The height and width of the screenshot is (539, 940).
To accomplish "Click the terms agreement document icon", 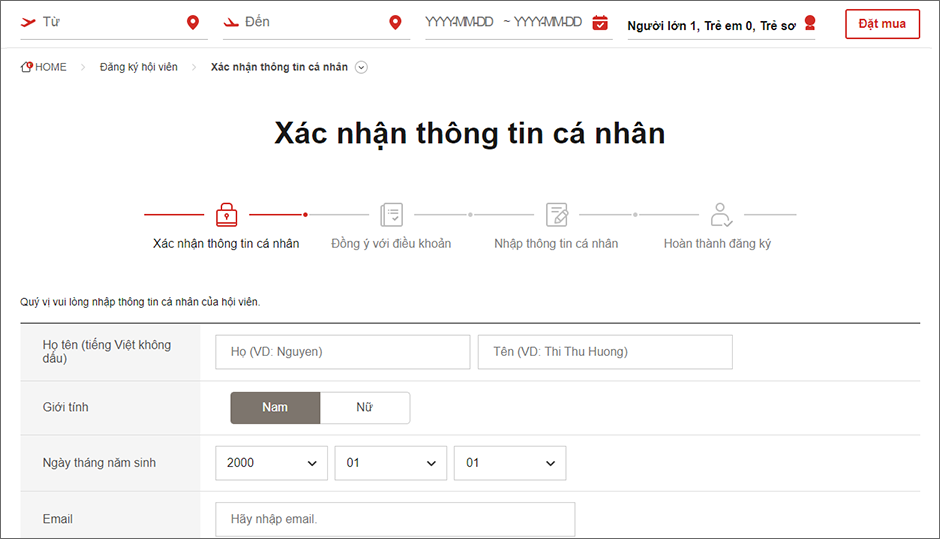I will (x=391, y=214).
